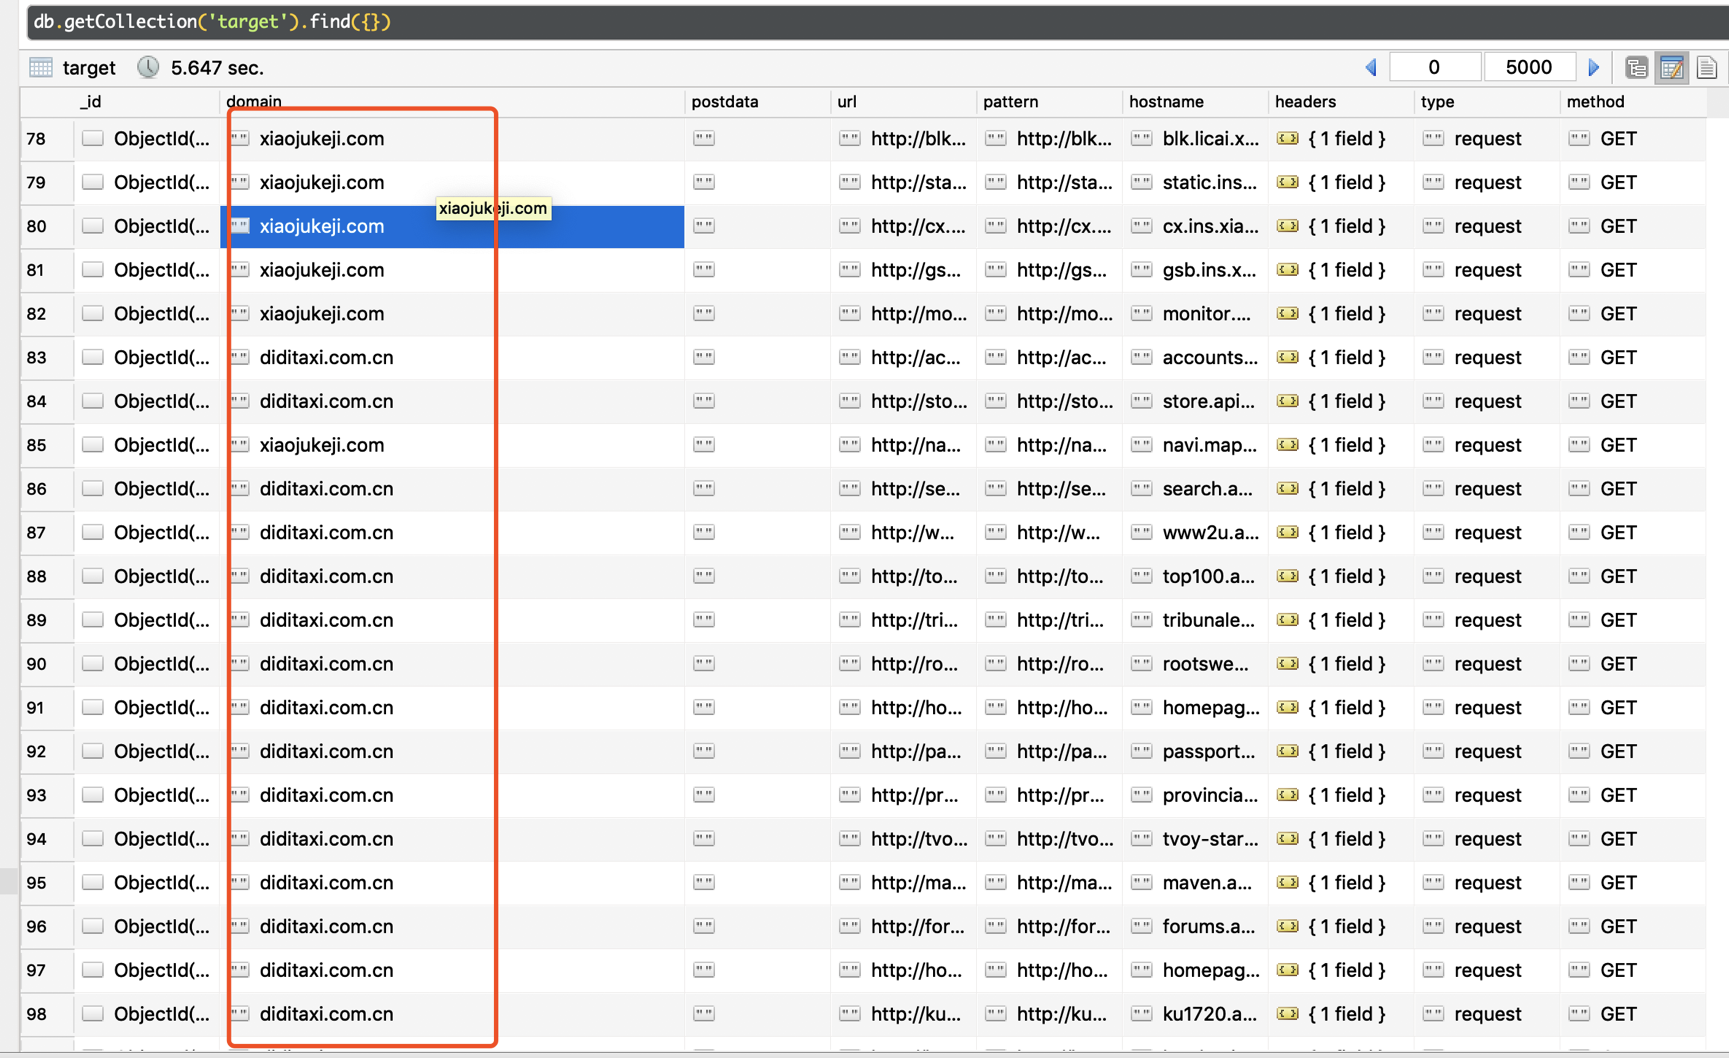Click the type column header
This screenshot has width=1729, height=1058.
point(1437,102)
